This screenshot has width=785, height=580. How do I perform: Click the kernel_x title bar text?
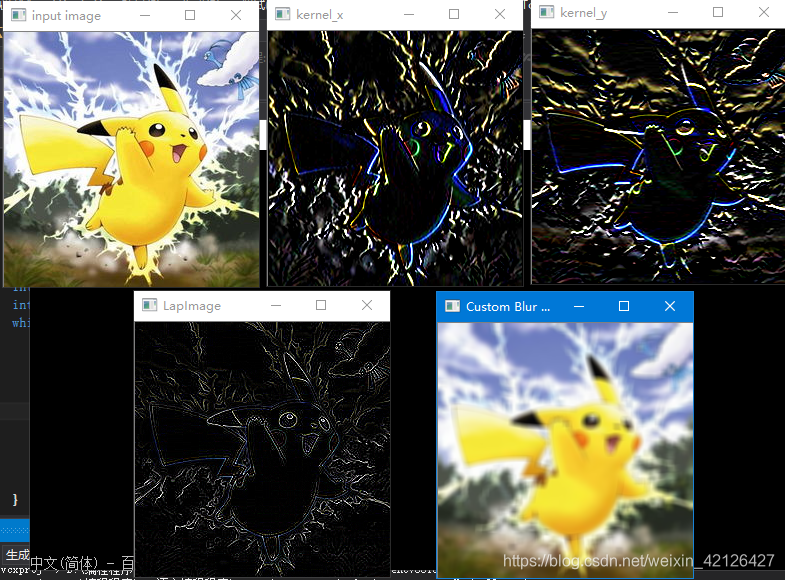[319, 15]
